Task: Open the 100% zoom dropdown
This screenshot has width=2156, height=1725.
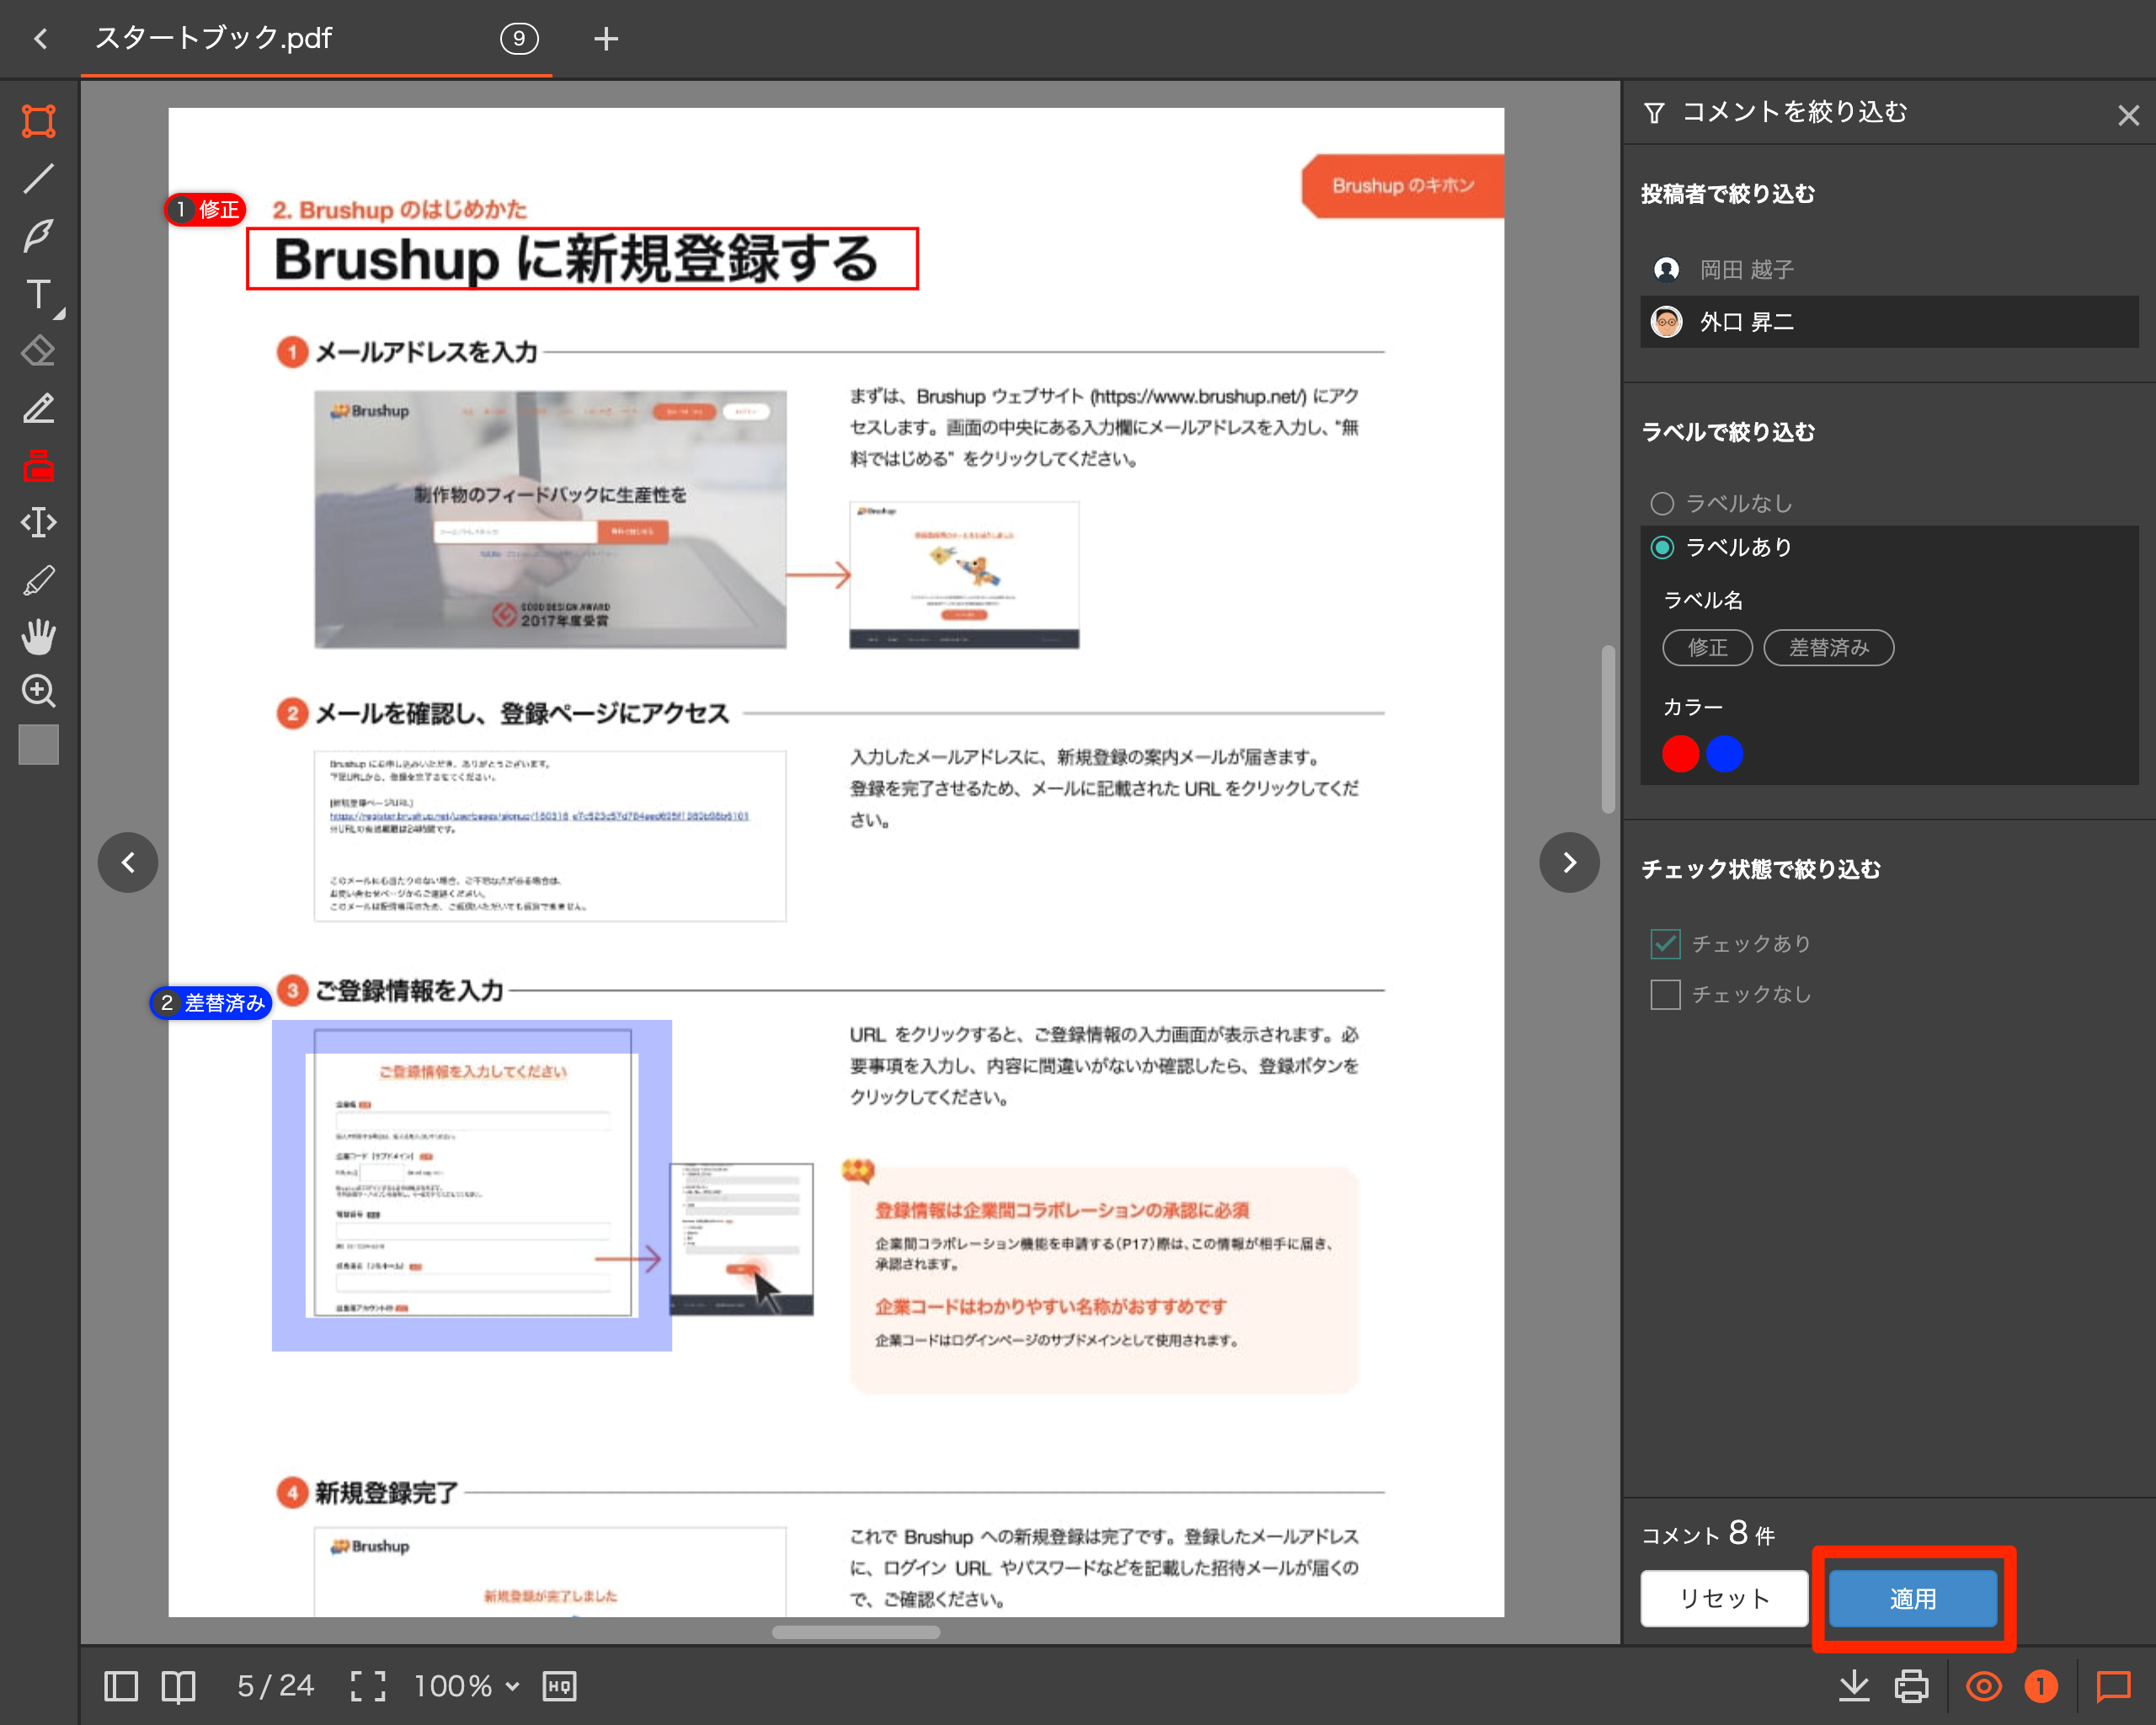Action: coord(467,1687)
